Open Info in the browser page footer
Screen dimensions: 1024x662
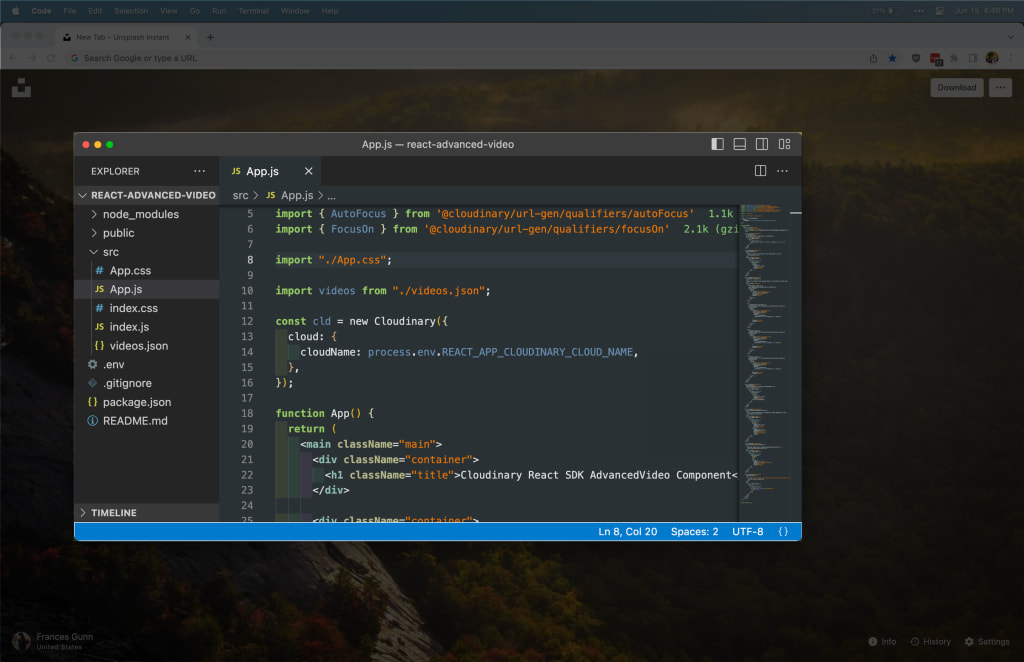pyautogui.click(x=882, y=642)
